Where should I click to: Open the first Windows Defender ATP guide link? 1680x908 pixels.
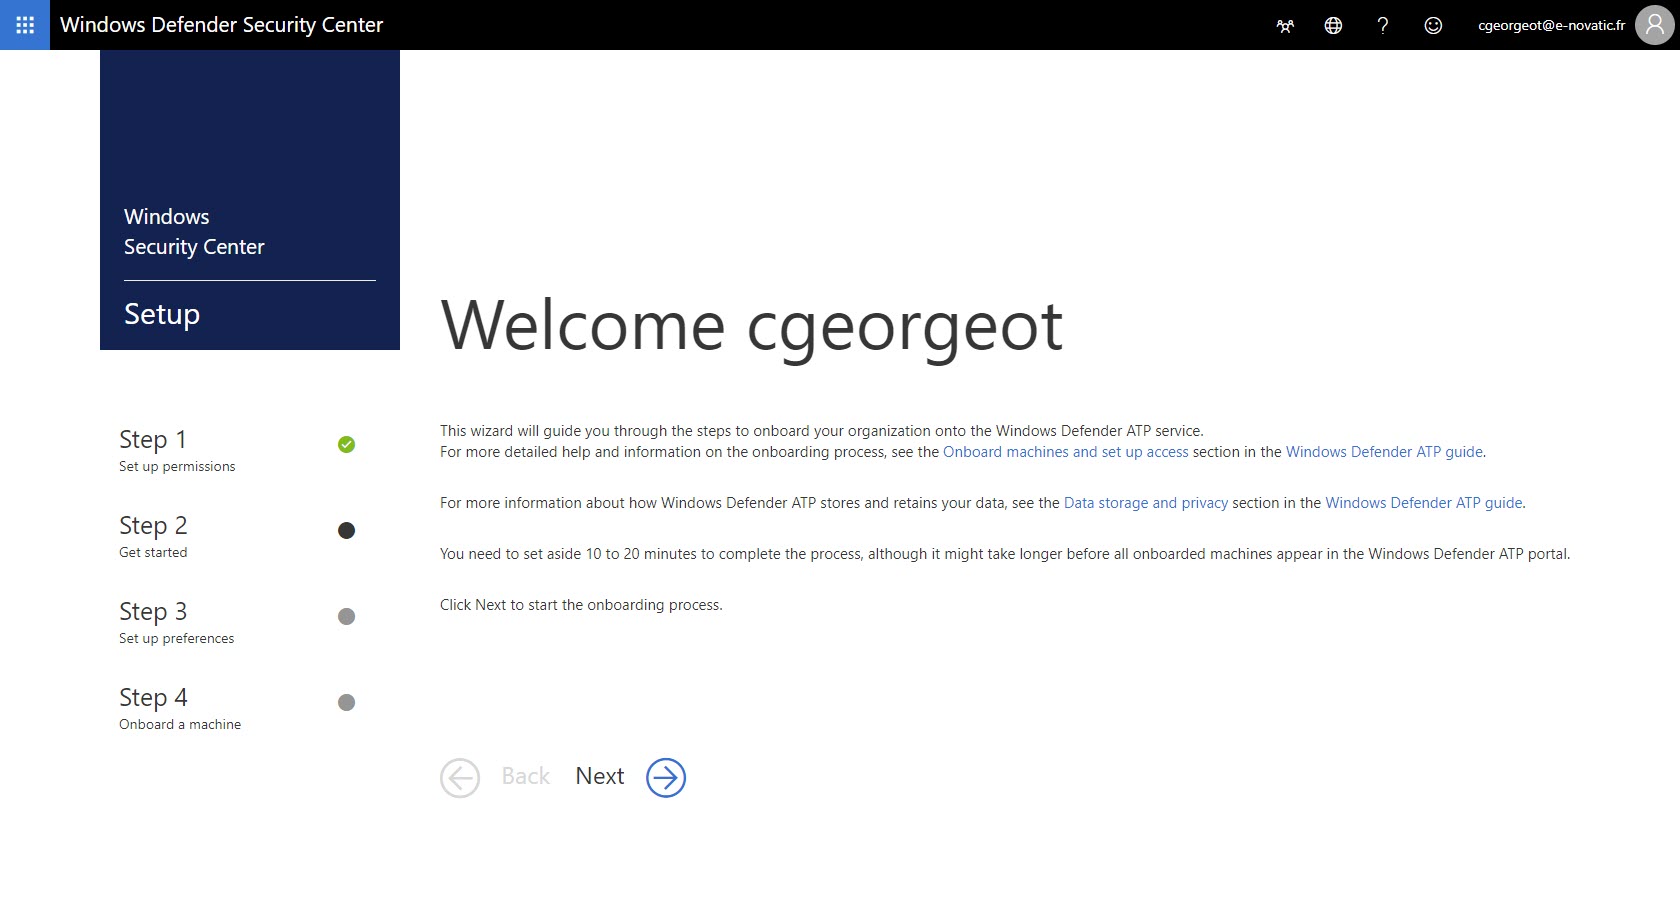(x=1384, y=452)
